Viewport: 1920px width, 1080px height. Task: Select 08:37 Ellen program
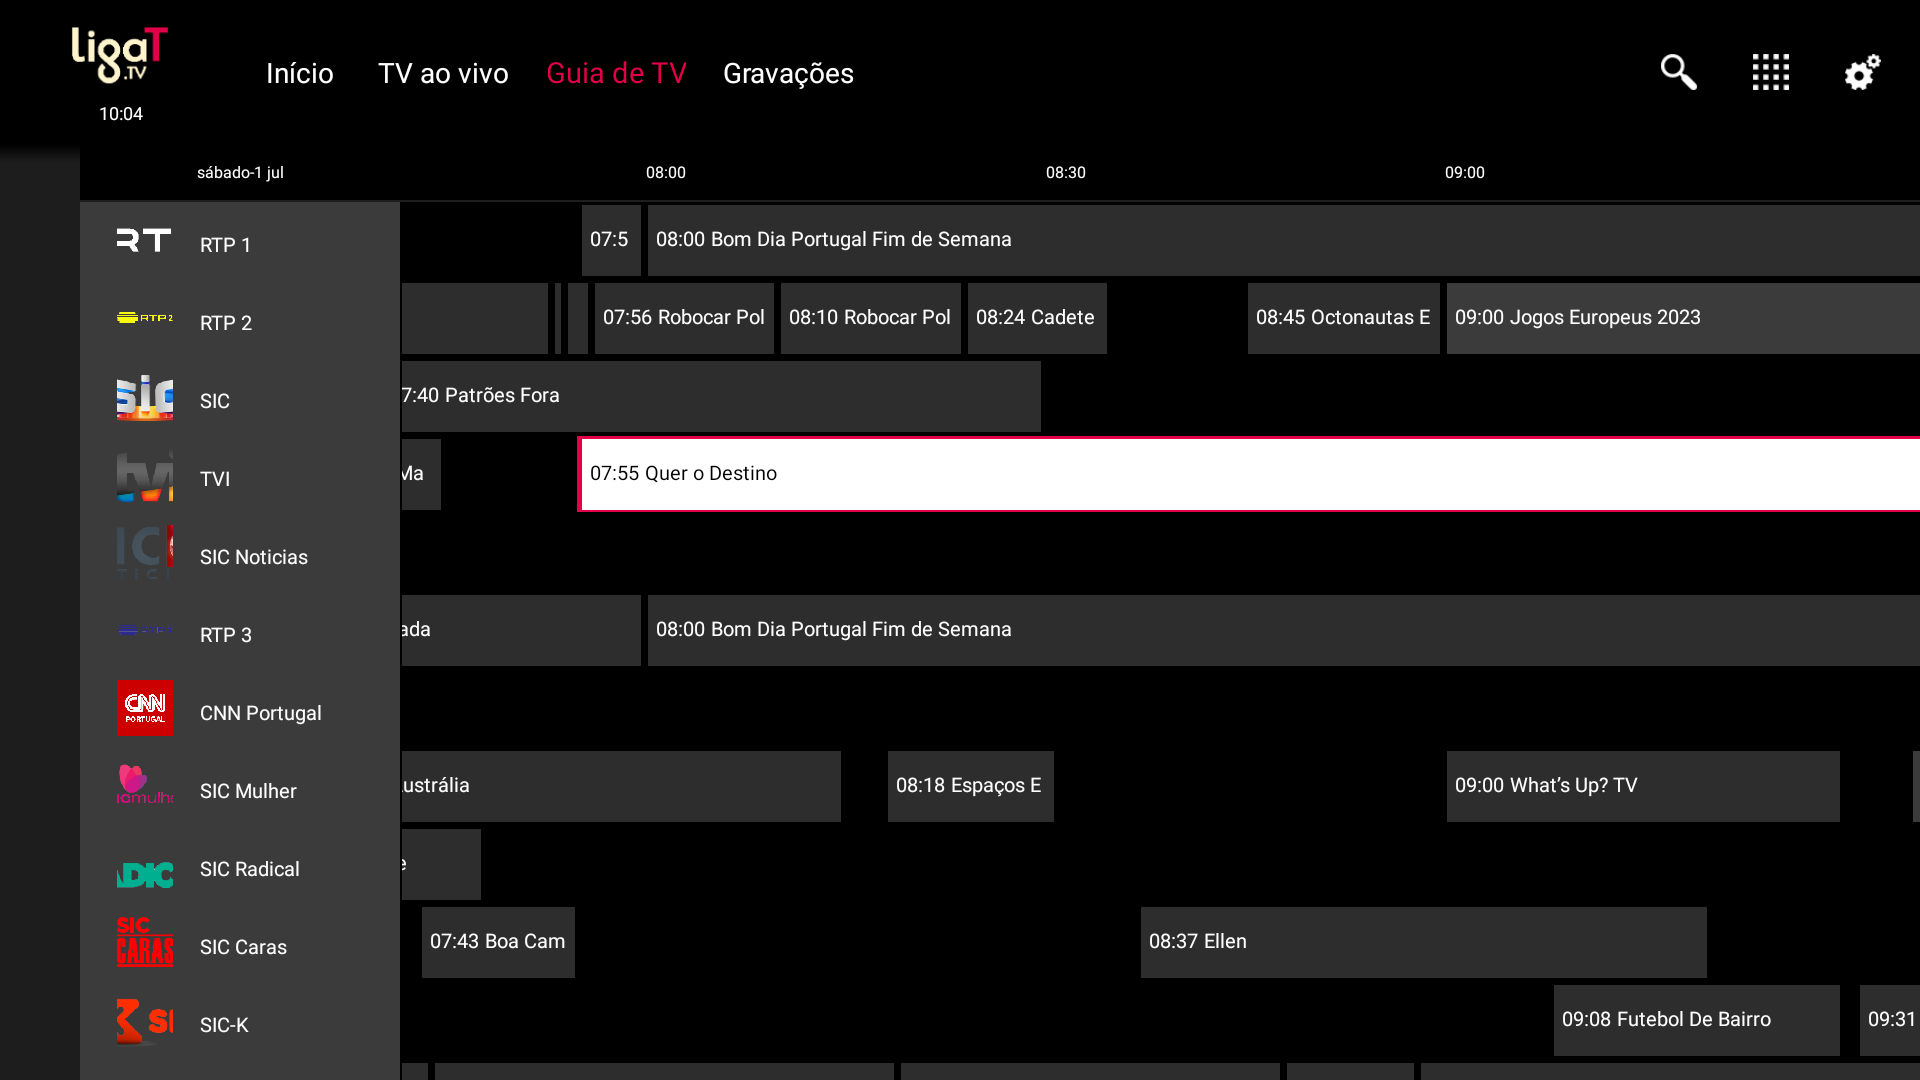1423,942
